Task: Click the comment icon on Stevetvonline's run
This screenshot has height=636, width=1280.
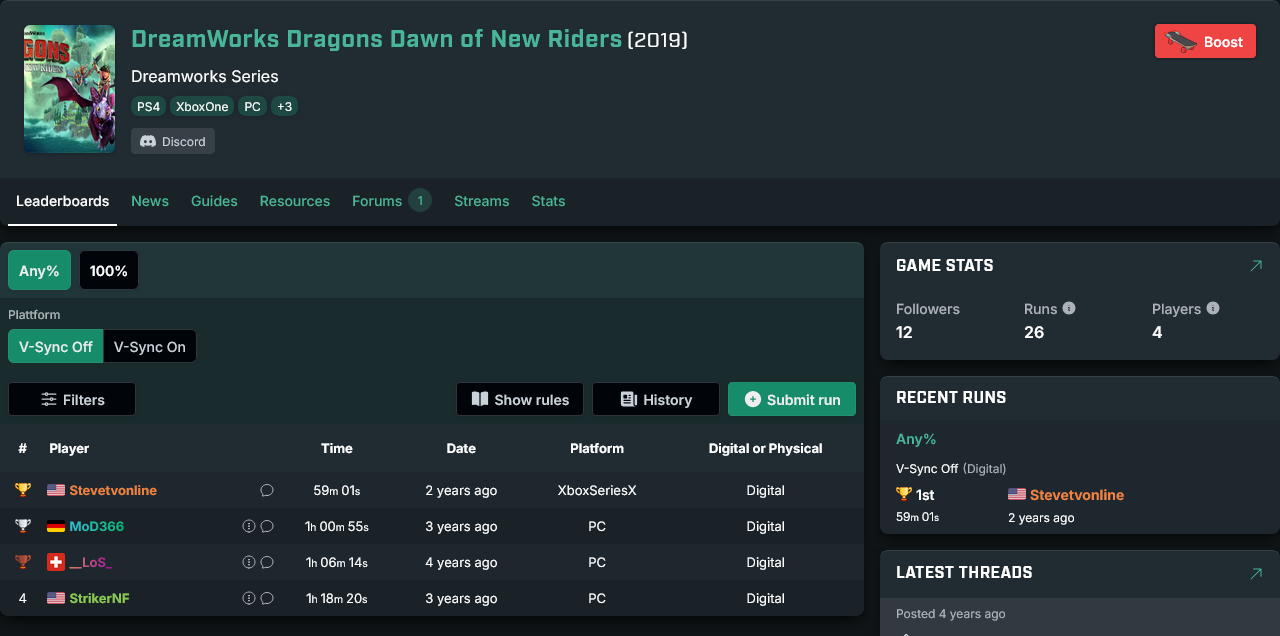Action: [x=267, y=490]
